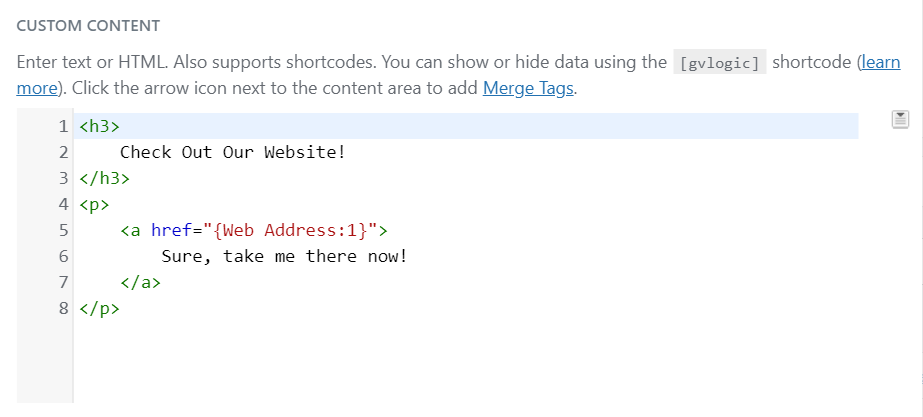923x417 pixels.
Task: Click the opening <p> tag line
Action: [x=94, y=205]
